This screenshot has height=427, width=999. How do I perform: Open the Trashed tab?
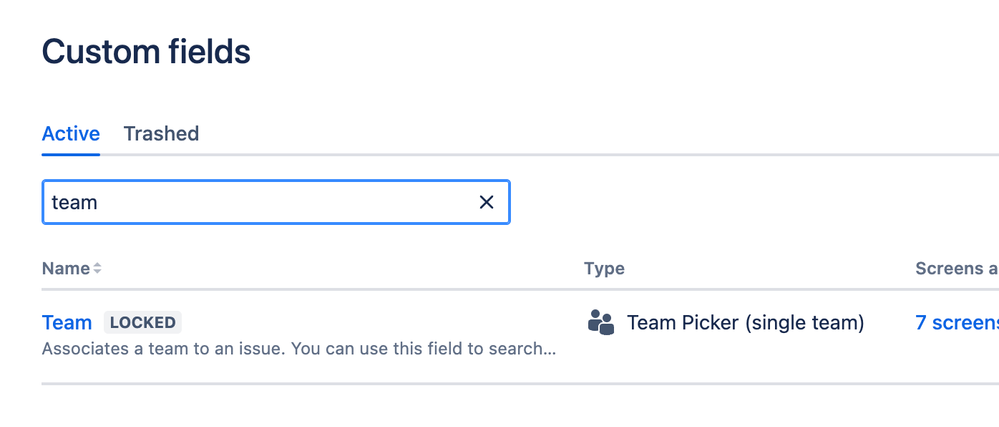161,134
